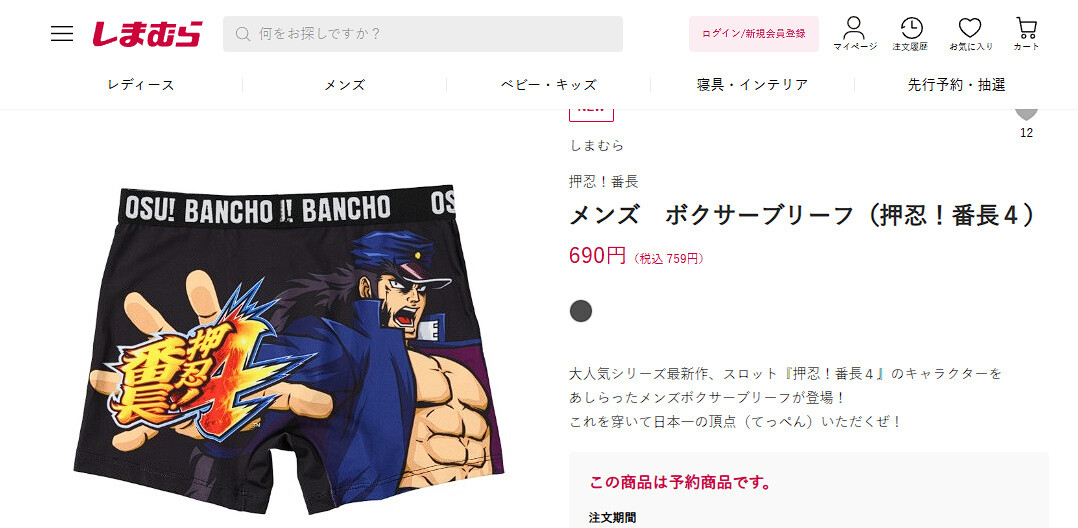This screenshot has height=528, width=1078.
Task: Click the しまむら logo
Action: click(x=148, y=34)
